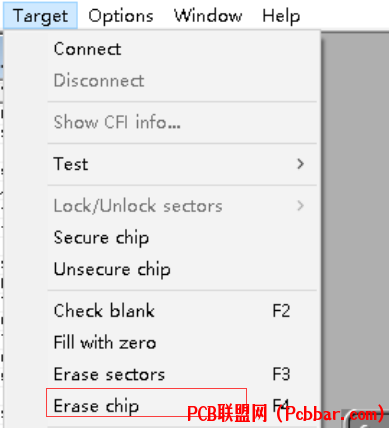Click the F3 shortcut beside Erase sectors
This screenshot has height=428, width=389.
281,374
